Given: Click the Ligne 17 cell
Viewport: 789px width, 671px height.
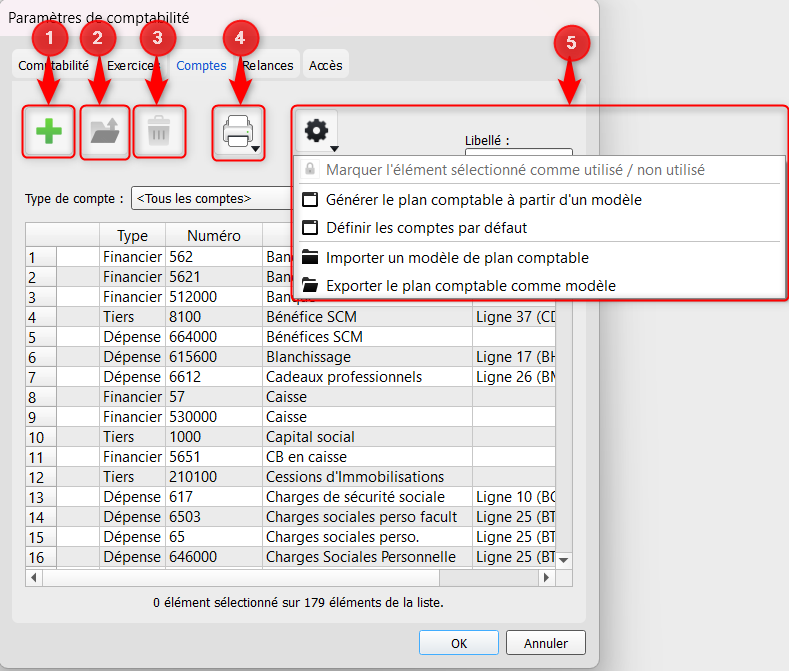Looking at the screenshot, I should pyautogui.click(x=514, y=357).
